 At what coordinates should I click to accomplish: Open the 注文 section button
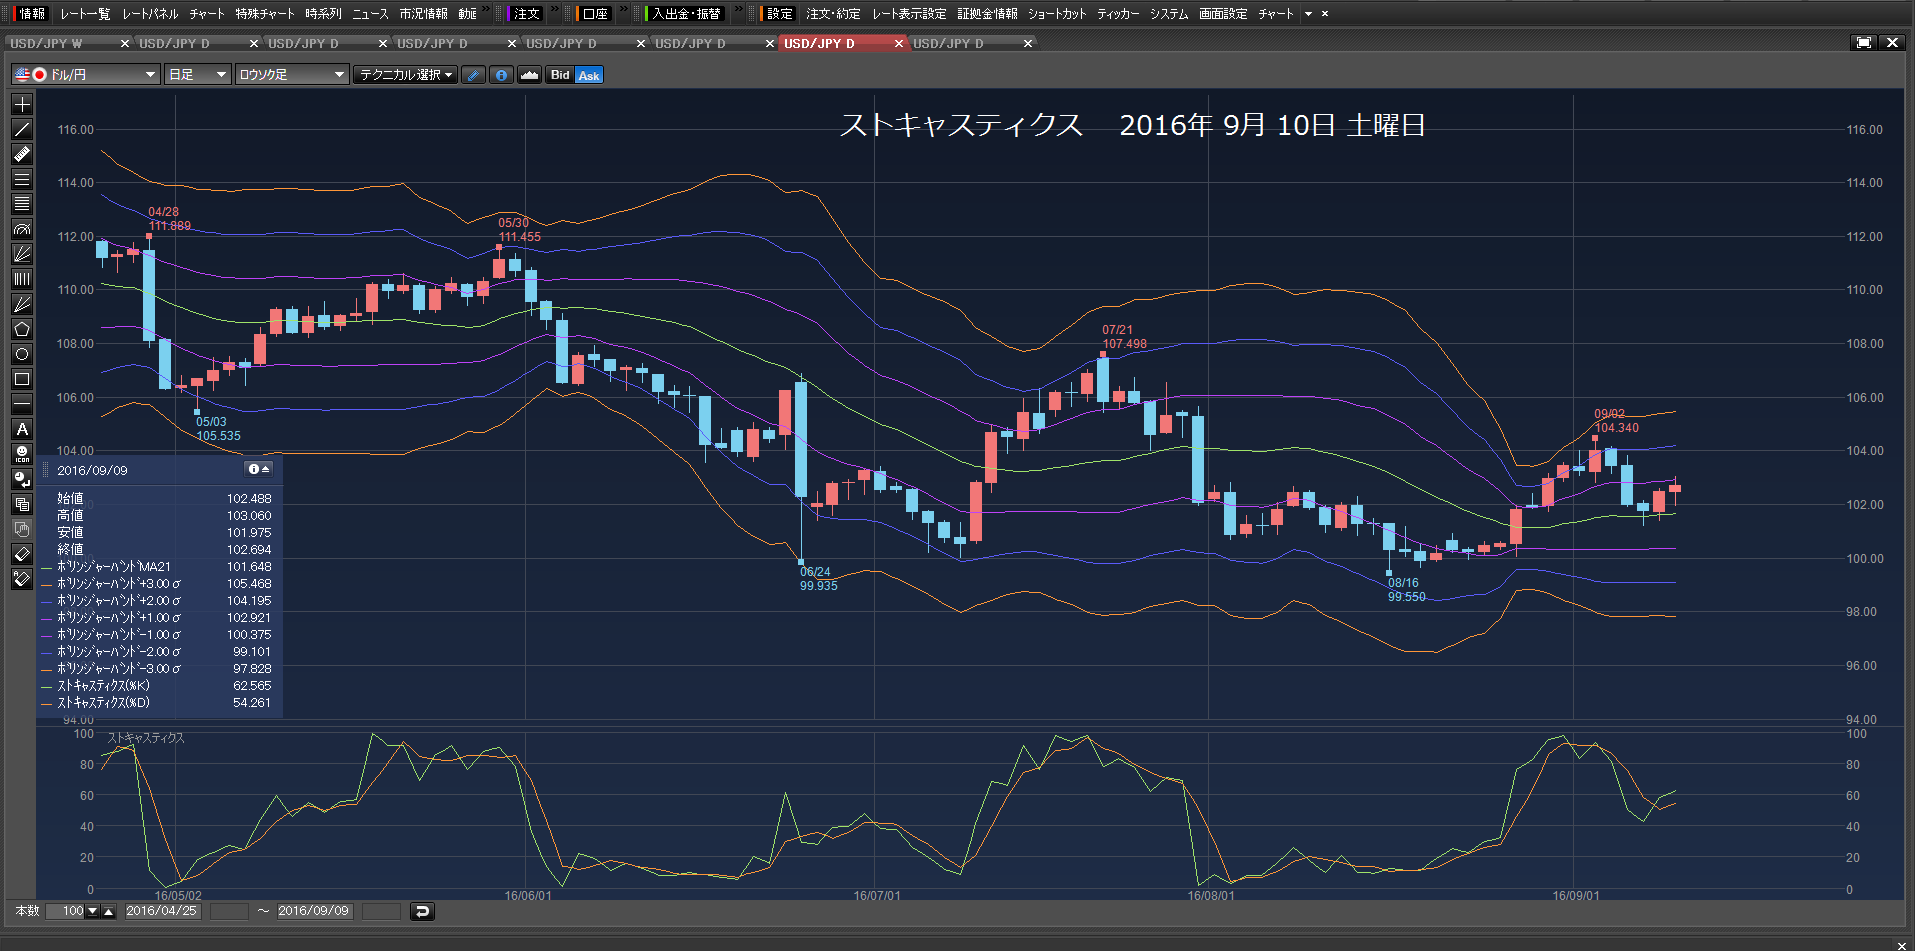pyautogui.click(x=526, y=14)
